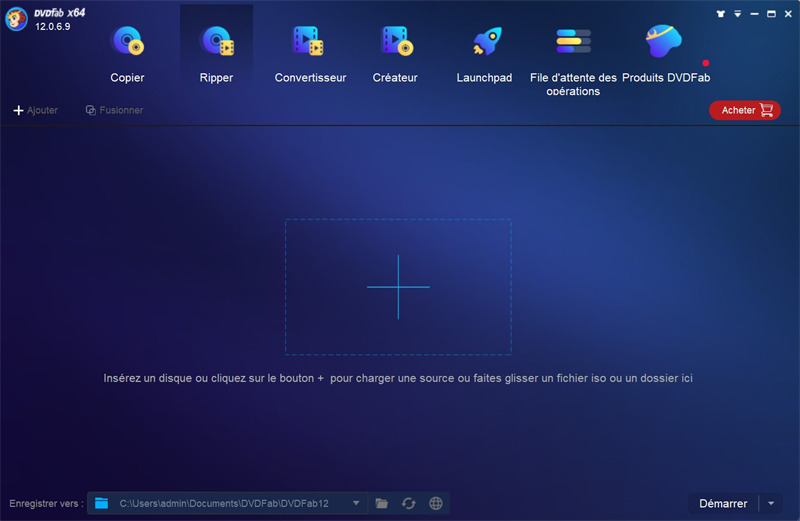
Task: Expand the save path dropdown arrow
Action: pos(356,503)
